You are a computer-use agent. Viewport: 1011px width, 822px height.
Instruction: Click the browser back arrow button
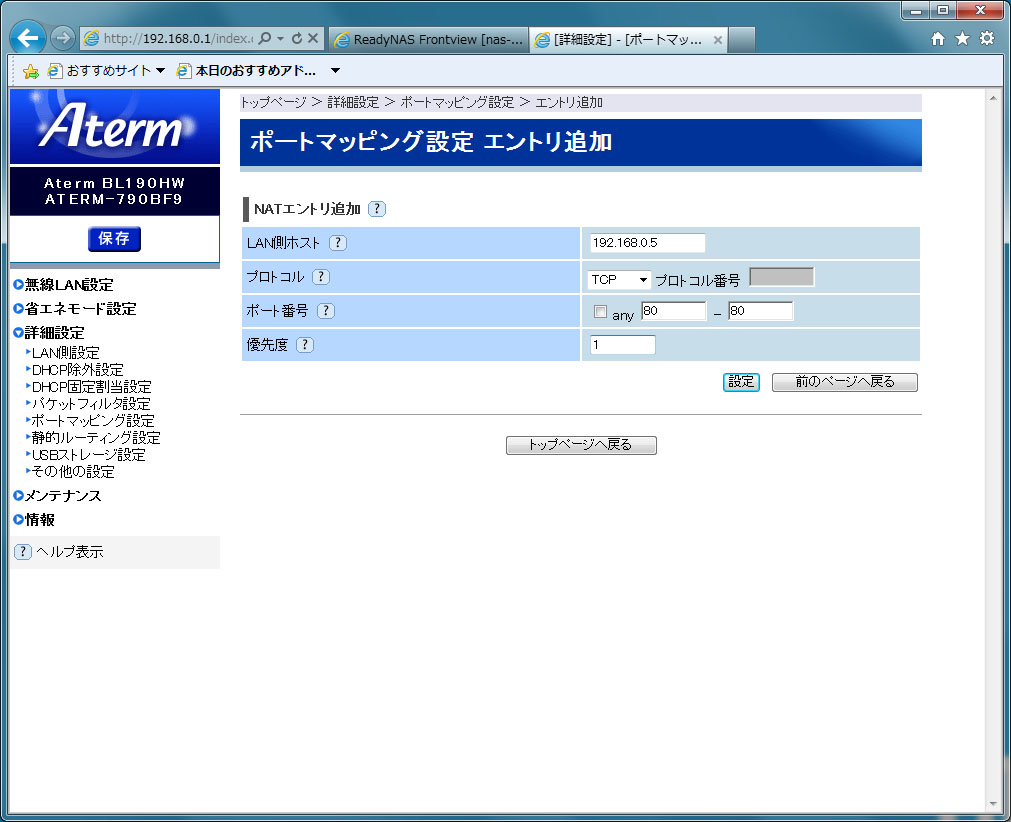click(x=28, y=38)
